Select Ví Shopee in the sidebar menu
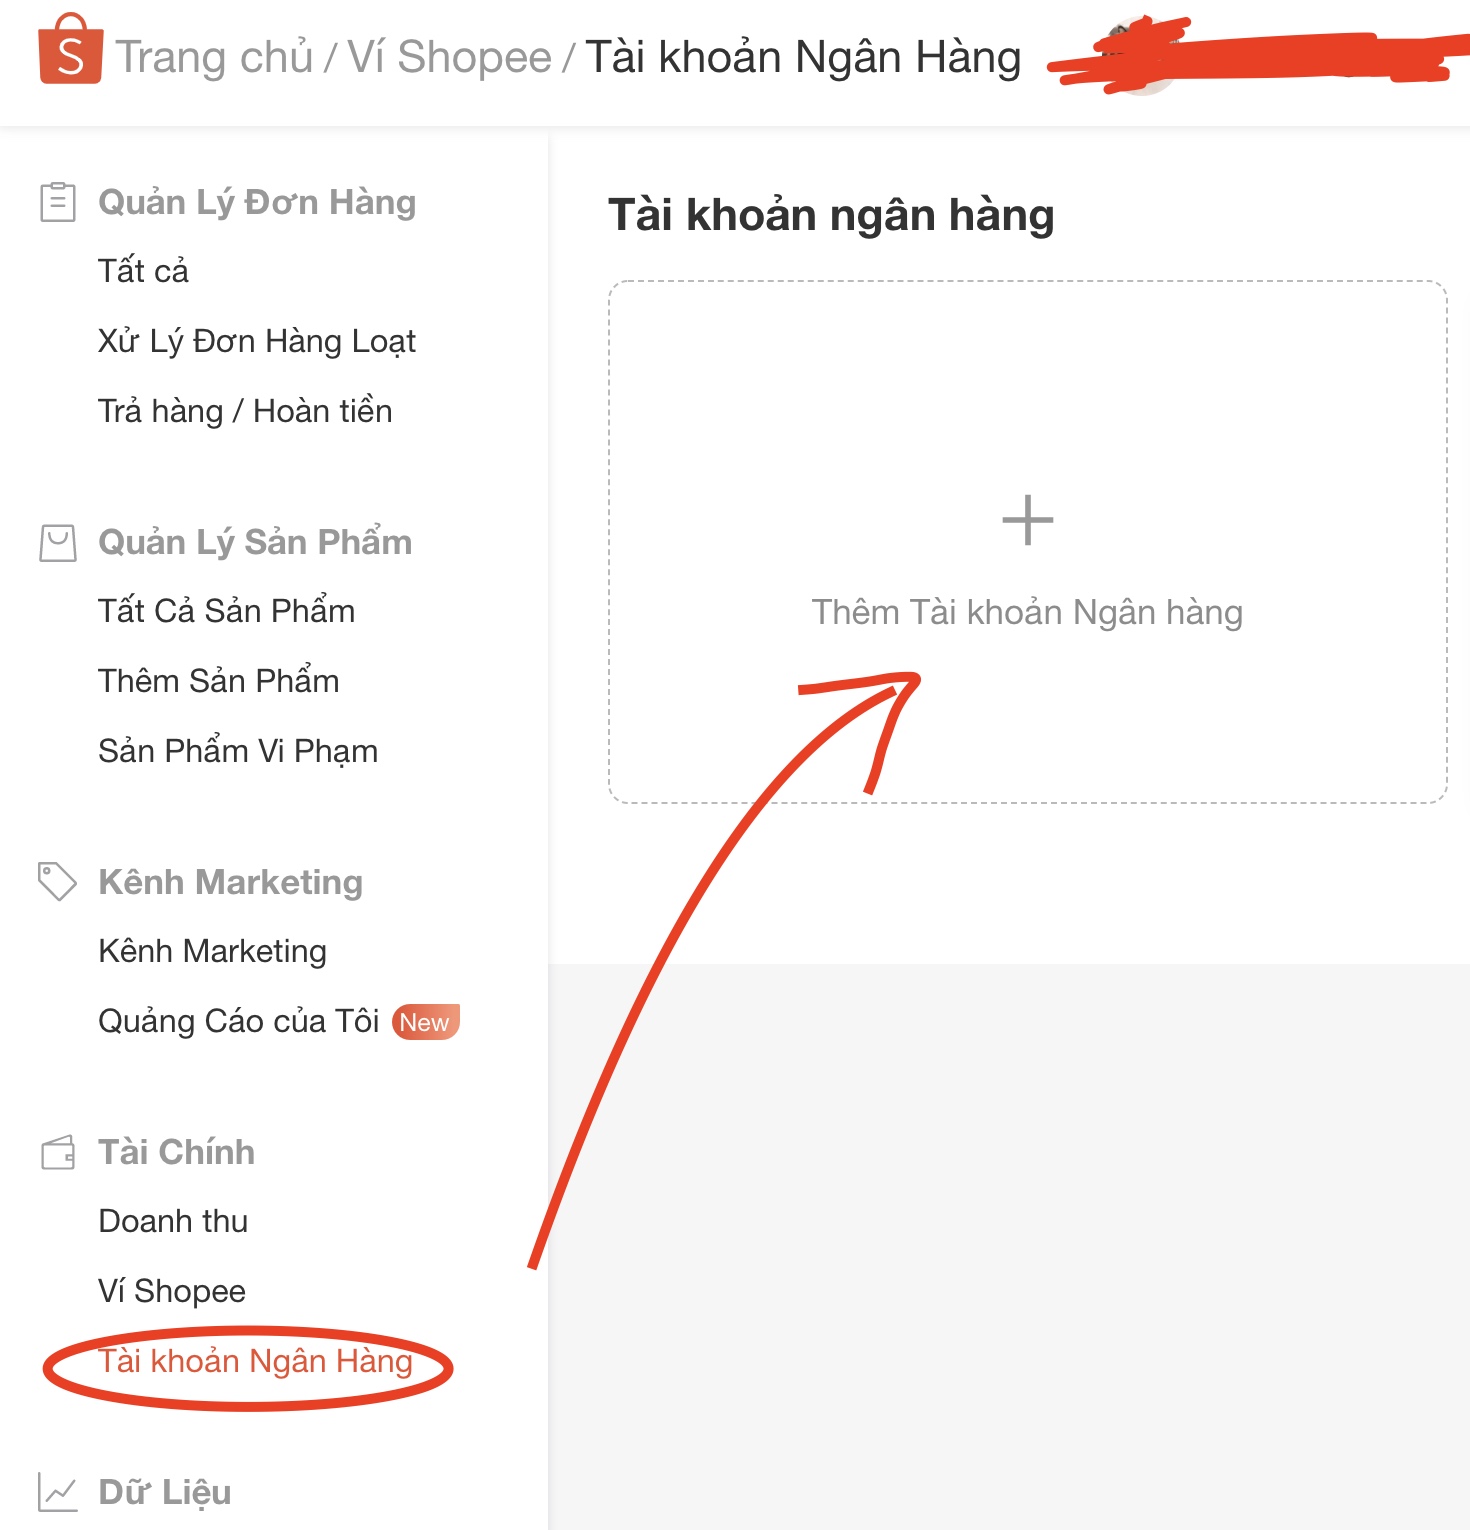The height and width of the screenshot is (1530, 1470). [x=172, y=1291]
